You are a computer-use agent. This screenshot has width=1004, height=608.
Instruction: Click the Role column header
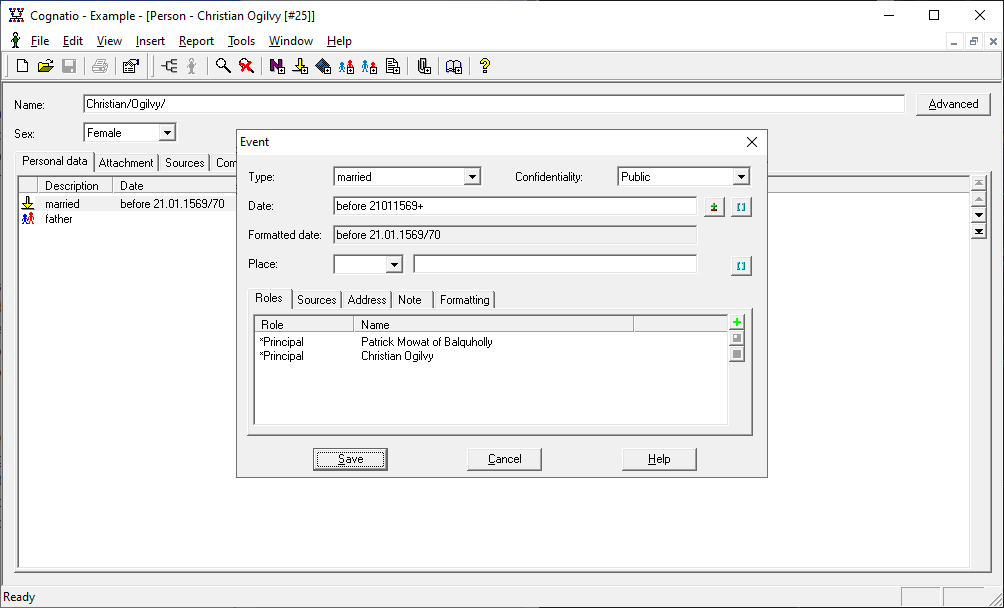pos(304,324)
